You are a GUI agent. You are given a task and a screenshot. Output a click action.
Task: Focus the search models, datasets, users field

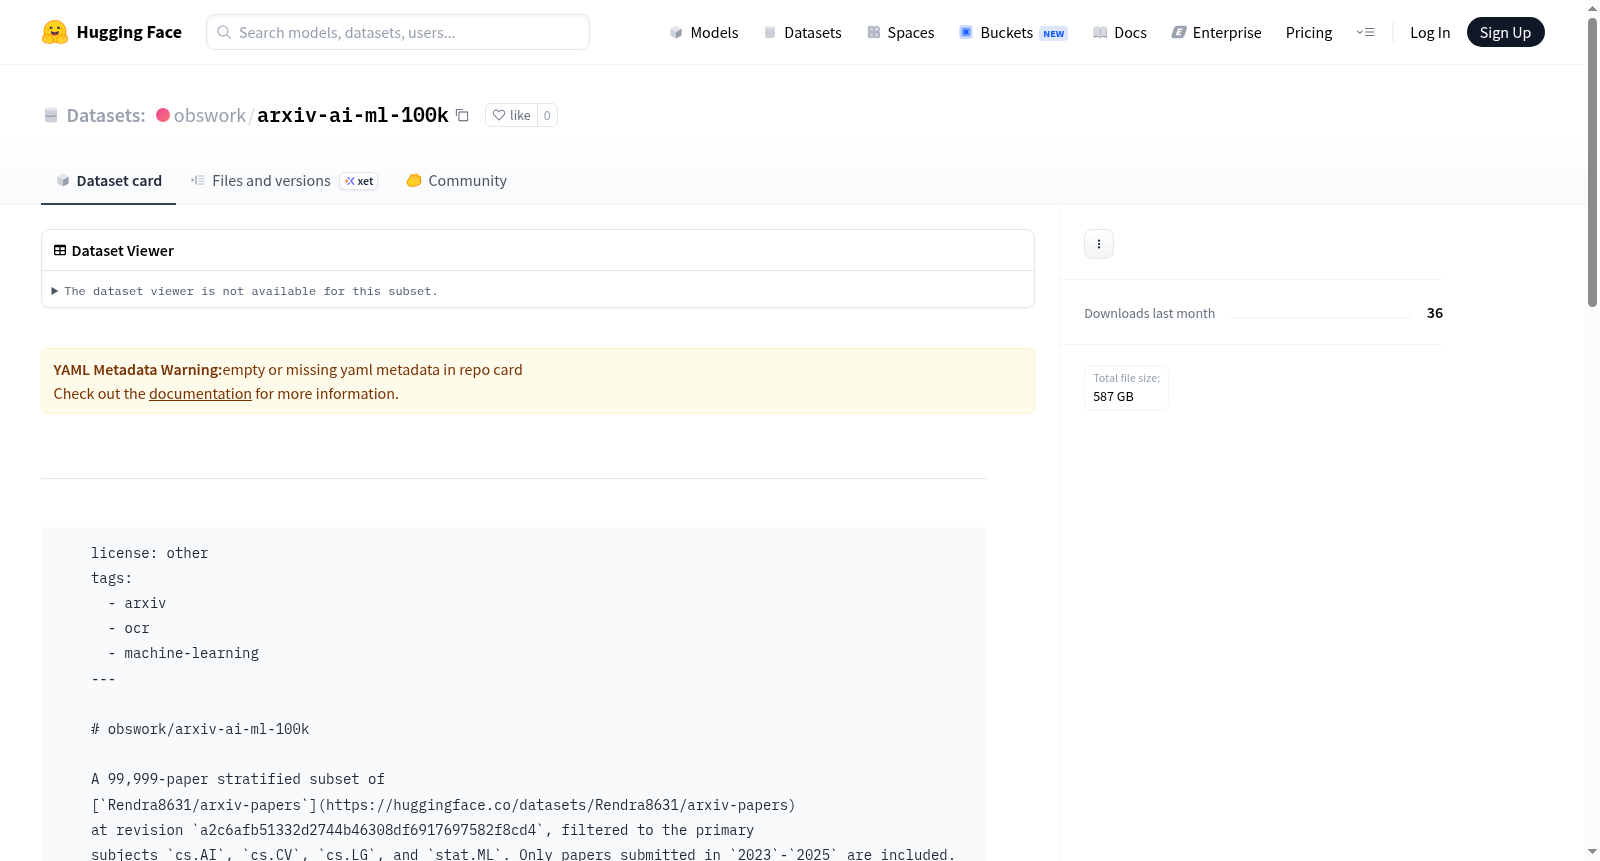coord(398,32)
